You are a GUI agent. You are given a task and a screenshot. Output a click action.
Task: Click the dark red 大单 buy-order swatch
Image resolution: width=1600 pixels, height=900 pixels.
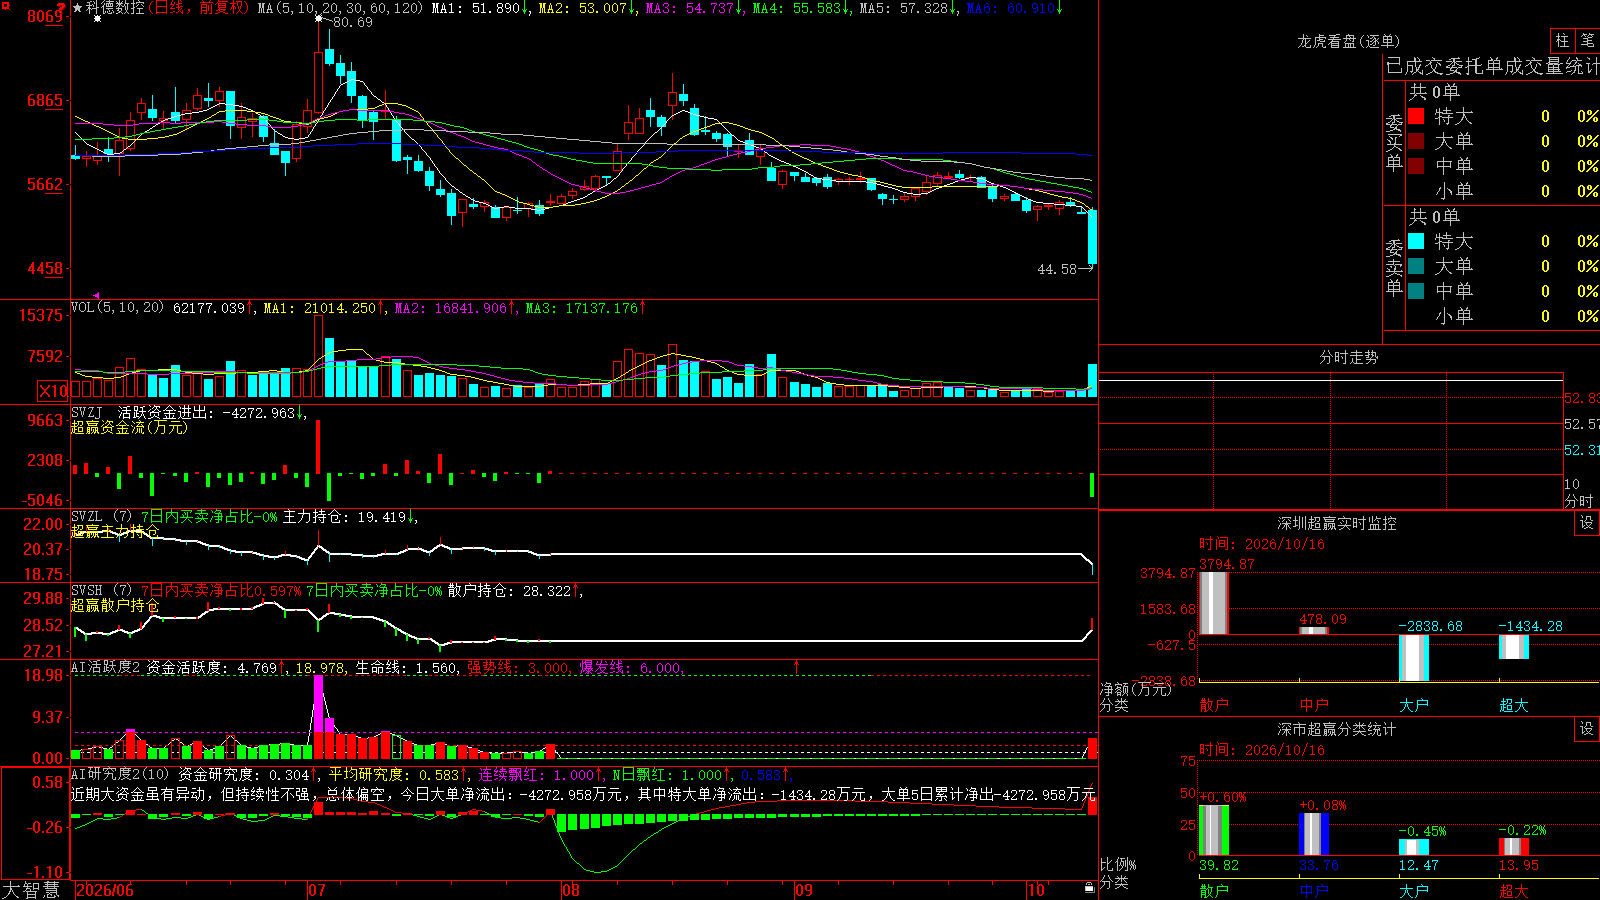tap(1416, 141)
